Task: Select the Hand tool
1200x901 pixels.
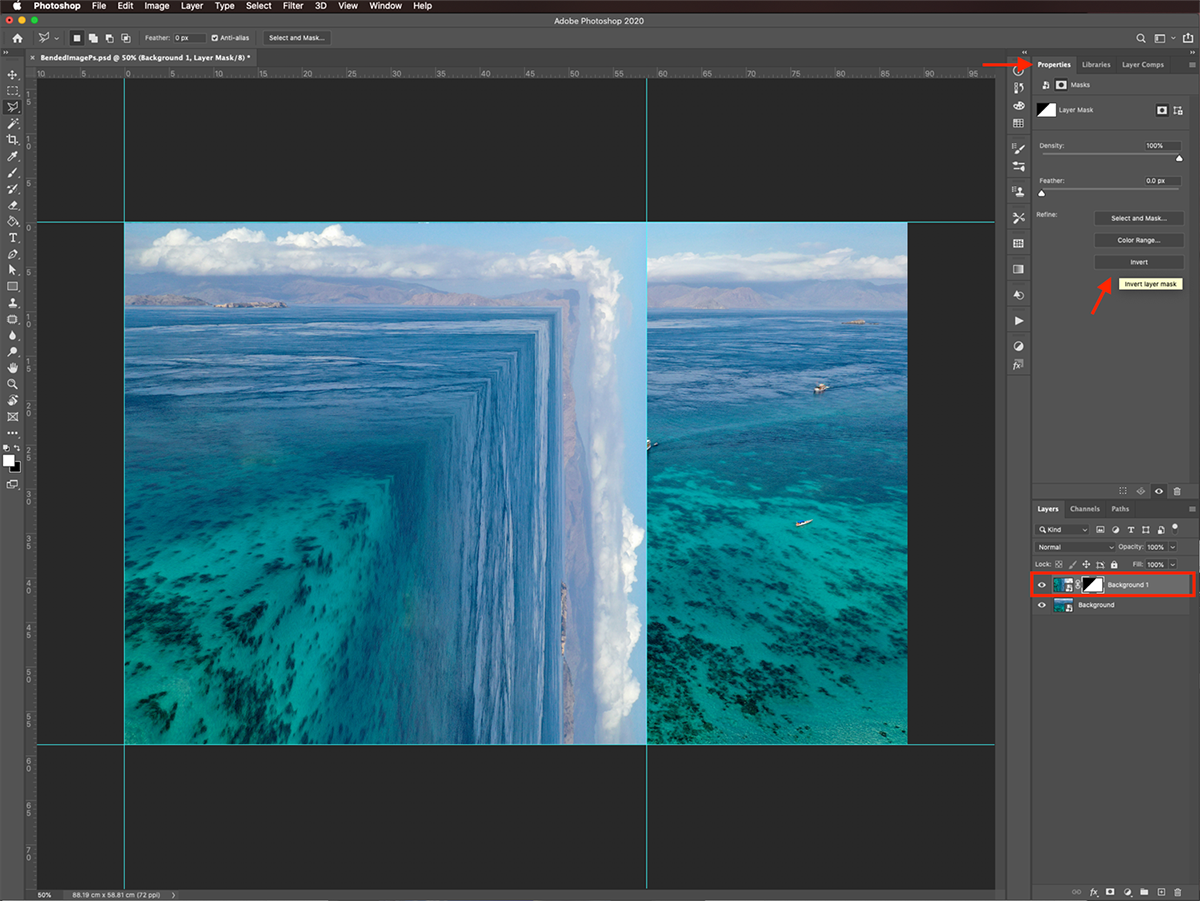Action: [13, 368]
